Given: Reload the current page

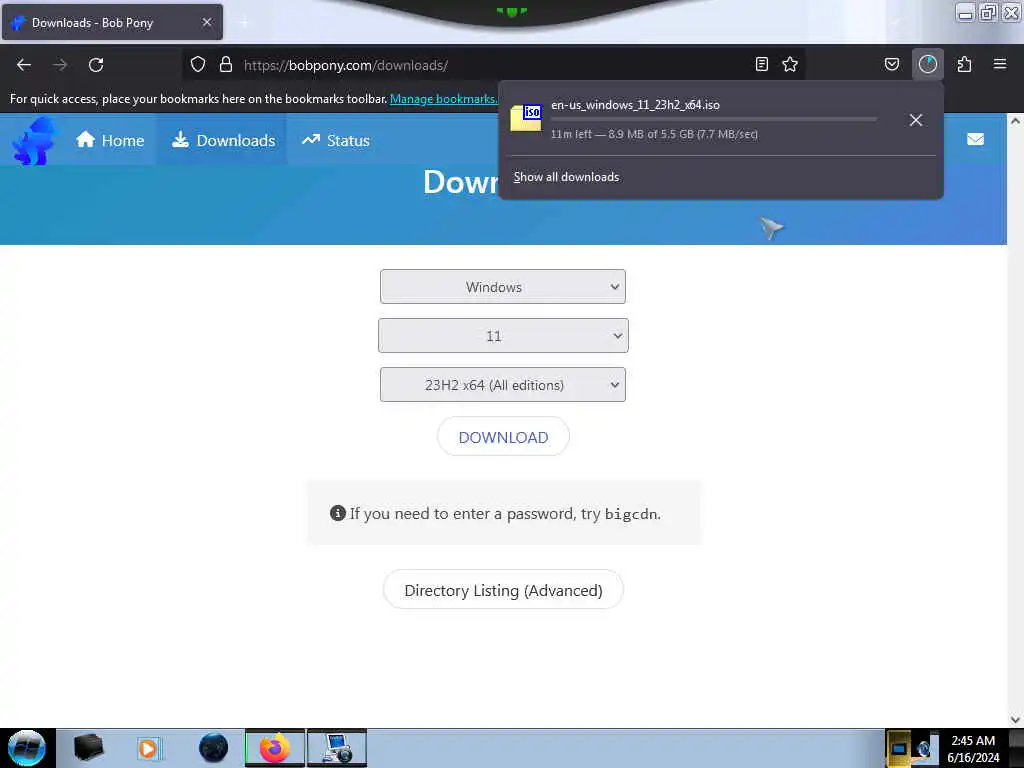Looking at the screenshot, I should pyautogui.click(x=96, y=65).
